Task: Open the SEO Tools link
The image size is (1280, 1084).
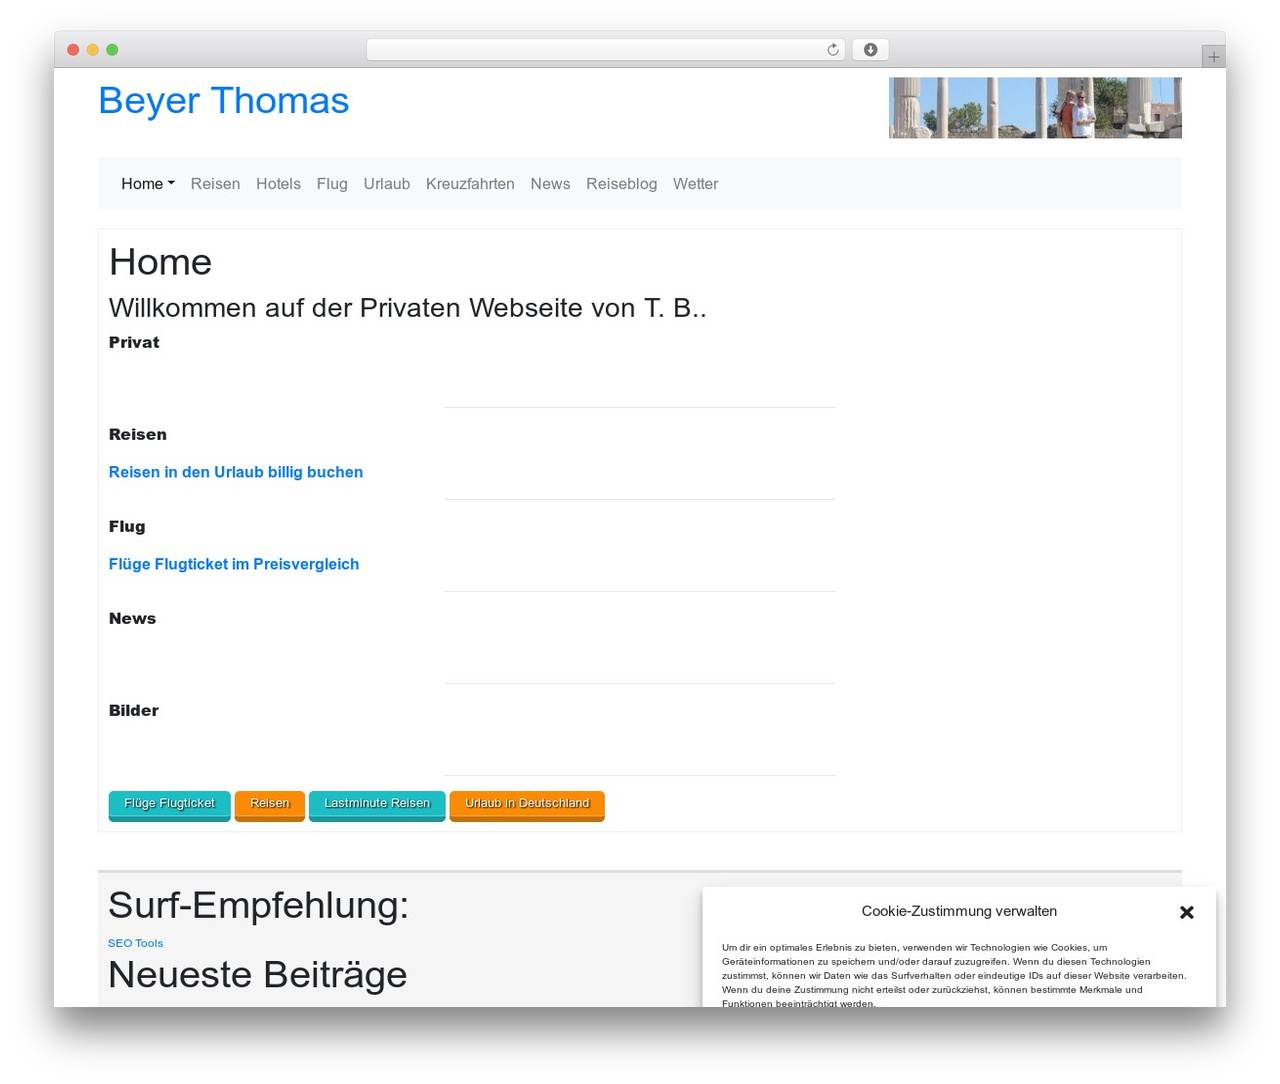Action: tap(135, 943)
